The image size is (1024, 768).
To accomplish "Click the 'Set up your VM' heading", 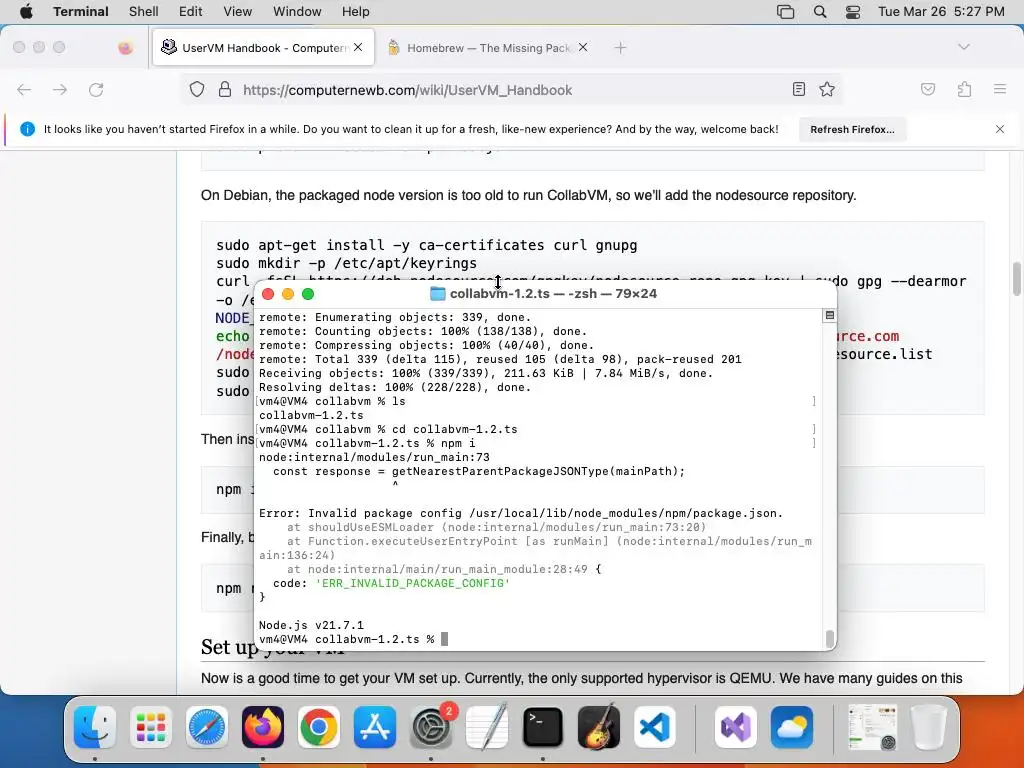I will 273,647.
